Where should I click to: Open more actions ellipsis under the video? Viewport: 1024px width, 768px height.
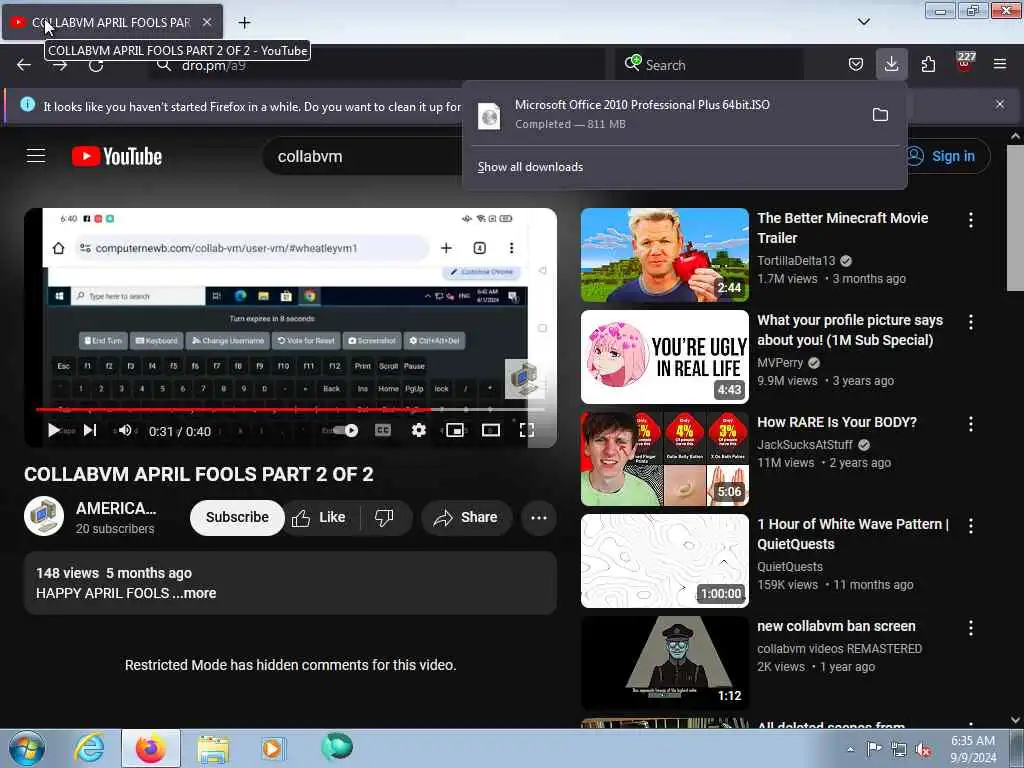539,518
